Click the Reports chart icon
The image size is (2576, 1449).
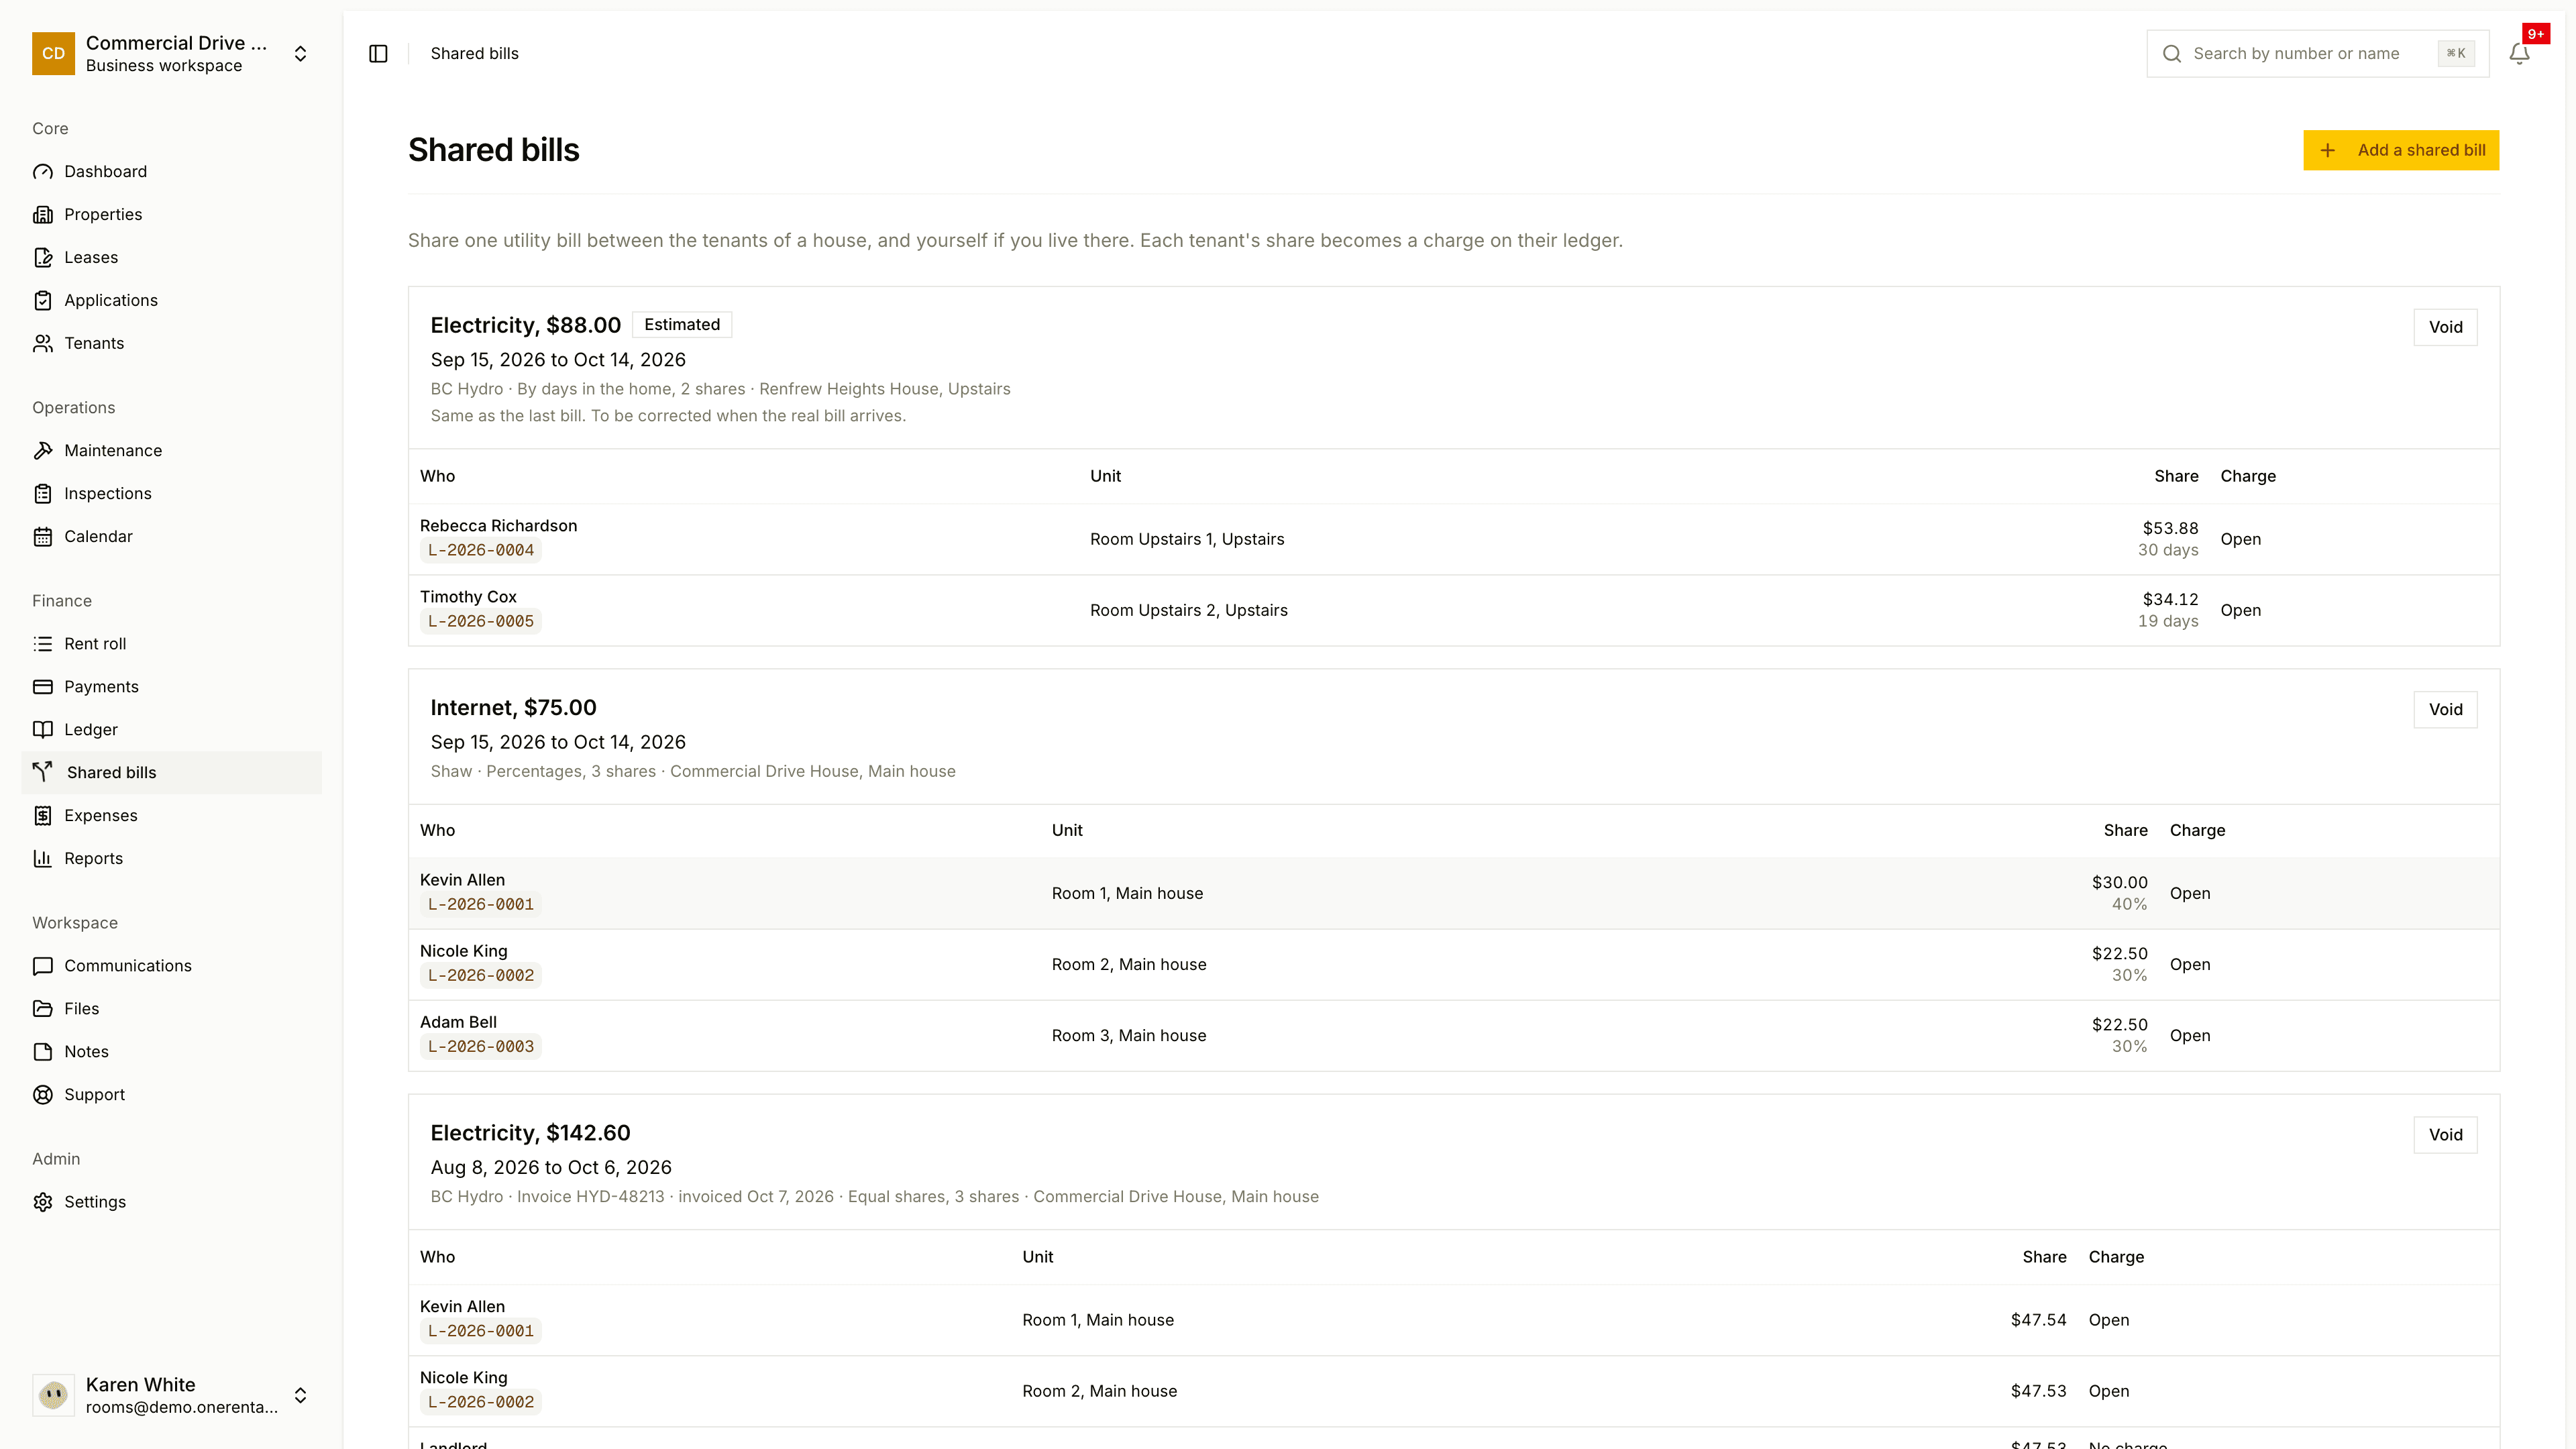coord(43,858)
